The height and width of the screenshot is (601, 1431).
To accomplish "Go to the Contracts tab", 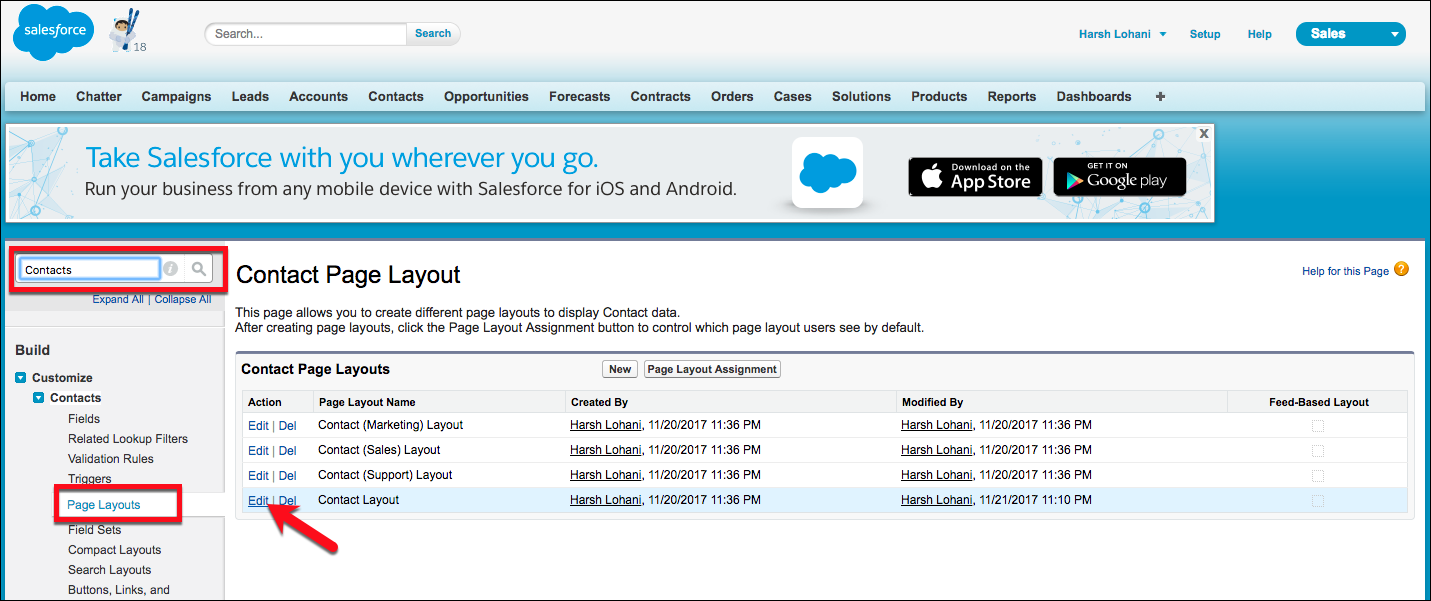I will pos(660,97).
